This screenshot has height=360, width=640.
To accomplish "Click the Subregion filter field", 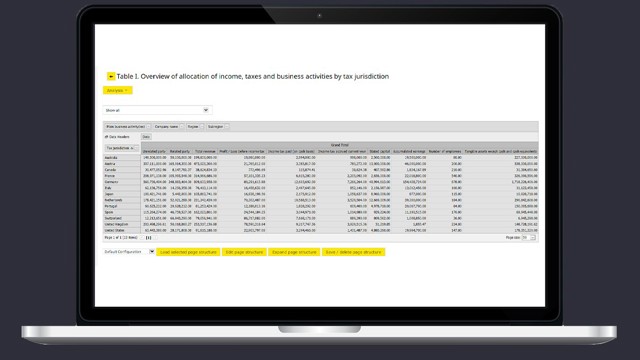I will (x=218, y=127).
